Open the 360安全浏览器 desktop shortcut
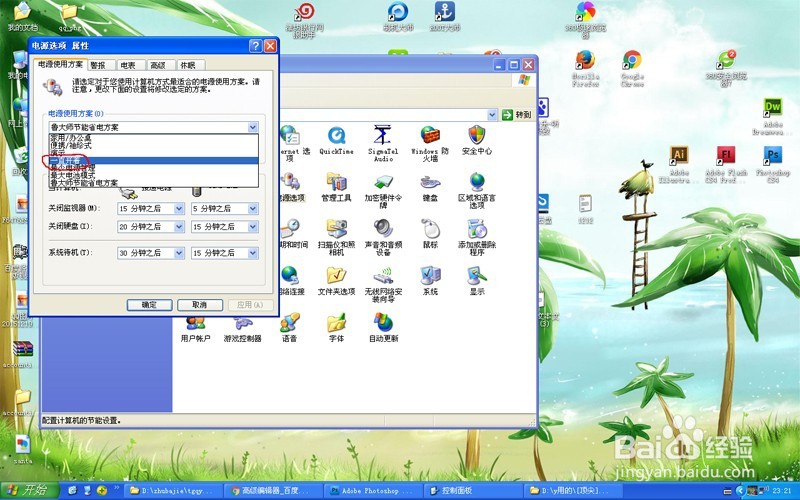This screenshot has width=800, height=500. 726,69
